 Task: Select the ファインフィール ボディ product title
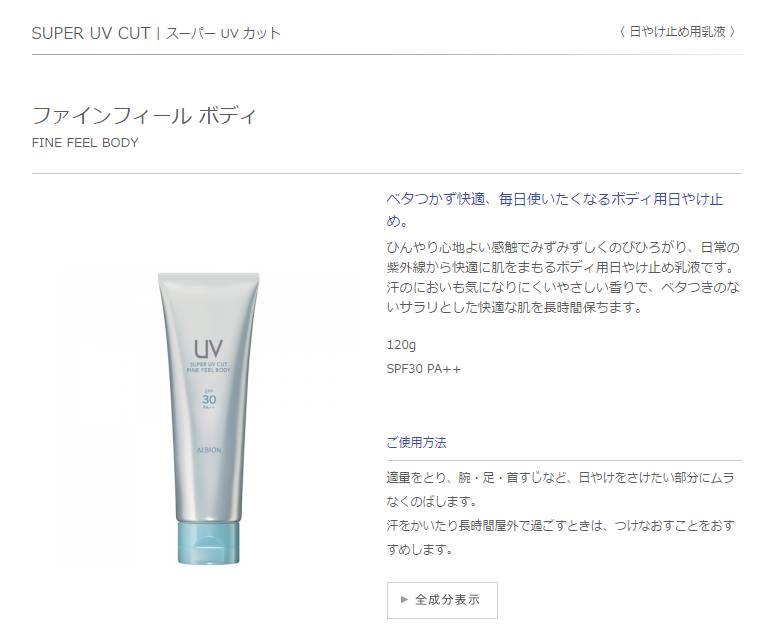pos(144,116)
